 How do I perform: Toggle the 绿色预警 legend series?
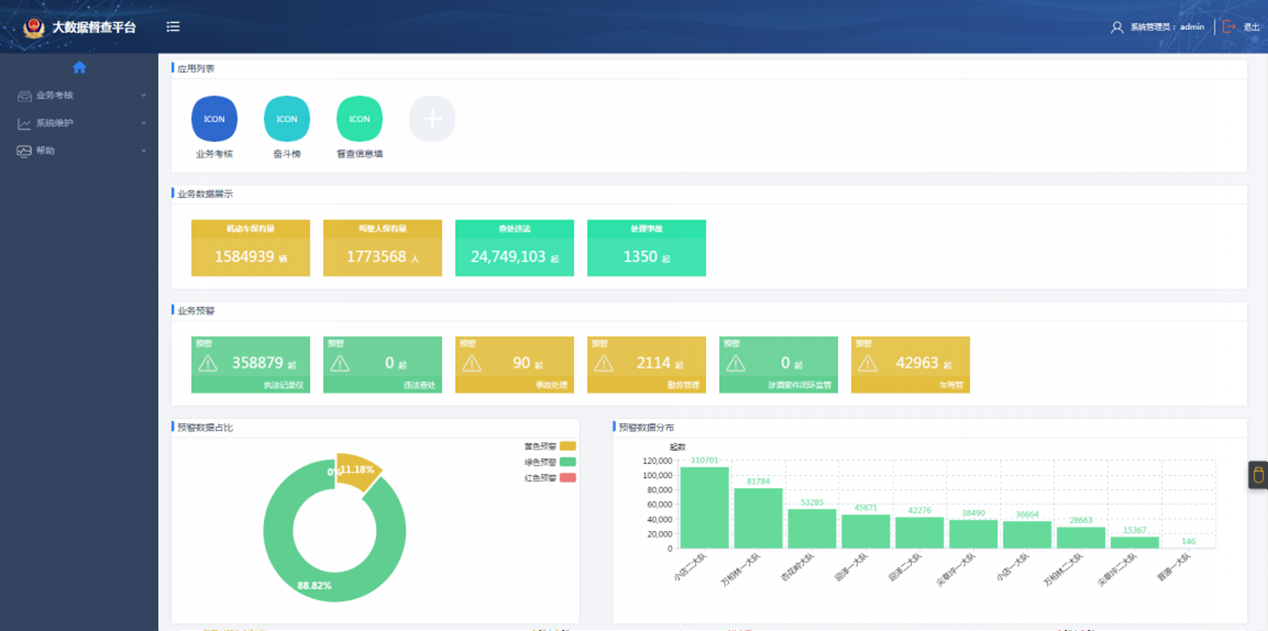pos(567,462)
